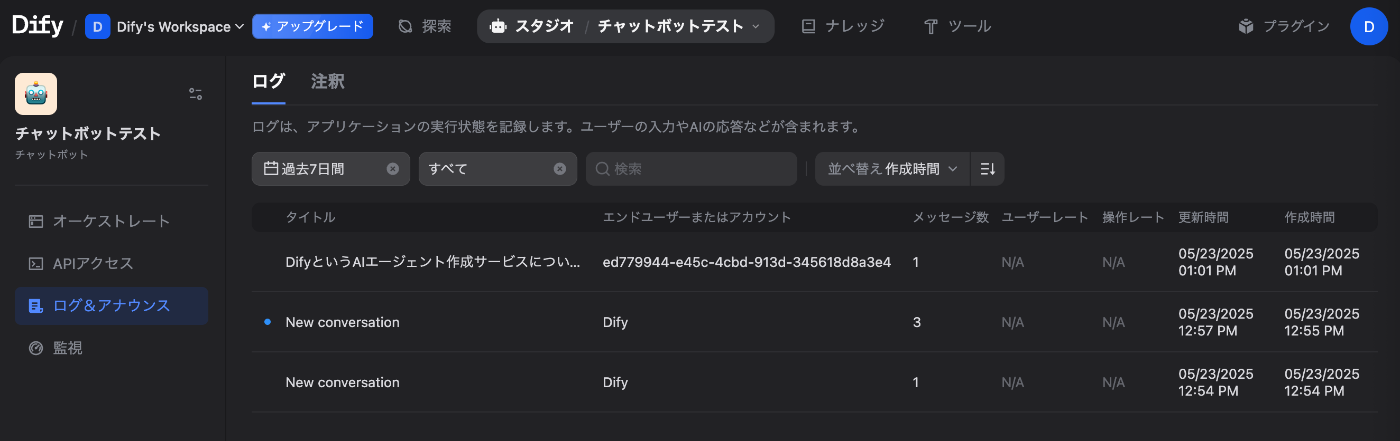Clear the すべて filter selection
Image resolution: width=1400 pixels, height=441 pixels.
(x=560, y=169)
